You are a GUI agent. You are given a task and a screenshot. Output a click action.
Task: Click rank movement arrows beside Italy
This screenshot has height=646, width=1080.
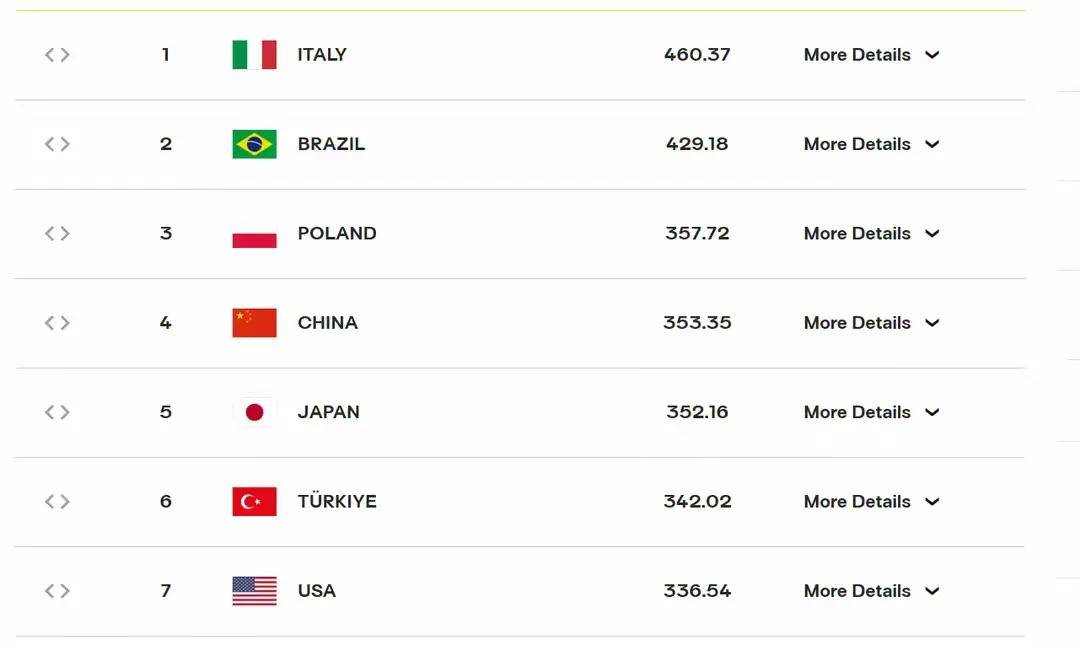point(57,55)
